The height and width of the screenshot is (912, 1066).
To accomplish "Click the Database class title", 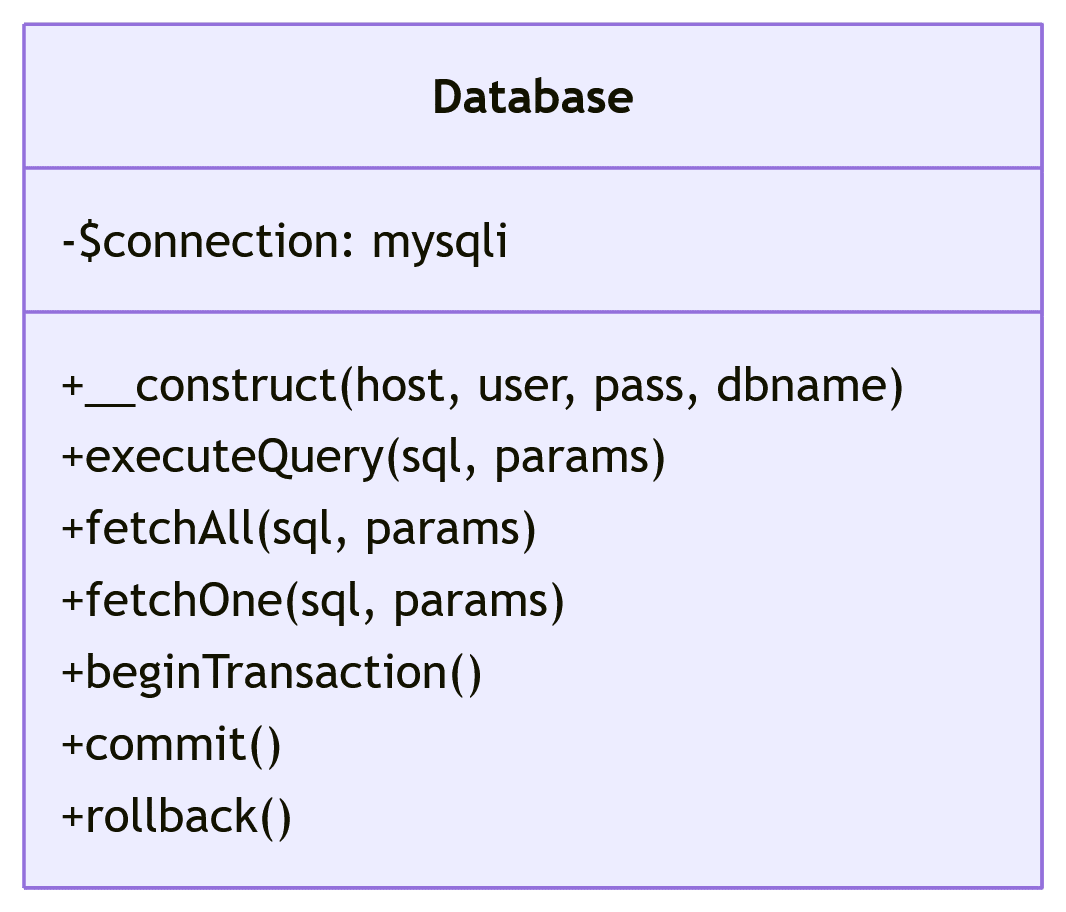I will pyautogui.click(x=532, y=97).
